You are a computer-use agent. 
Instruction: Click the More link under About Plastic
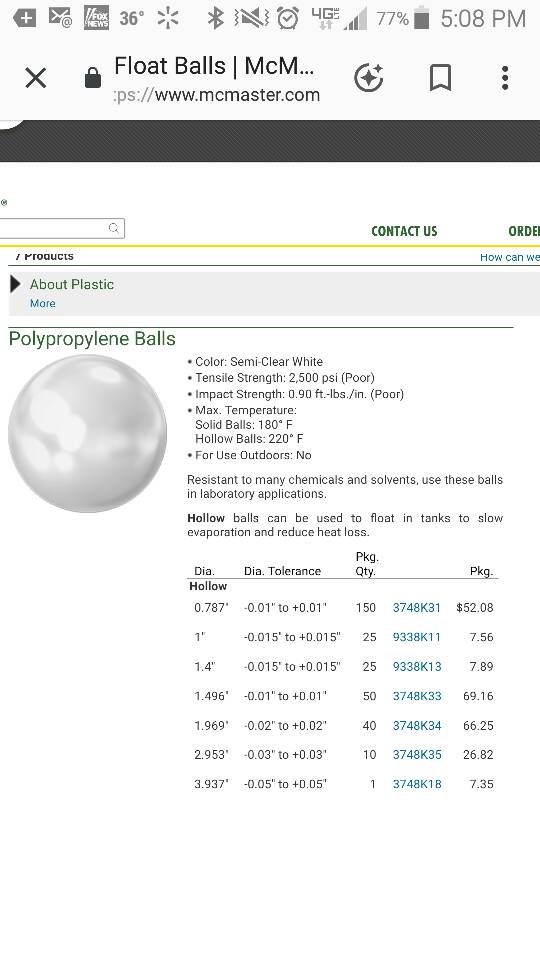click(x=43, y=303)
